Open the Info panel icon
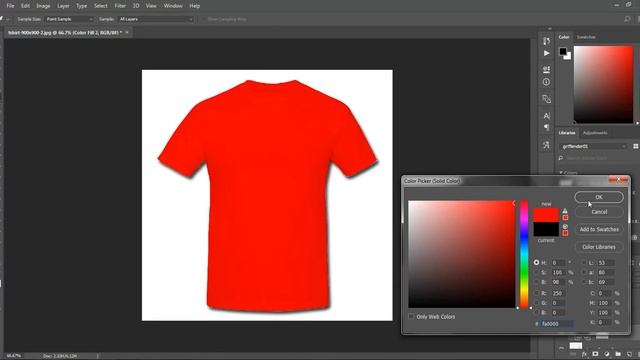Viewport: 640px width, 360px height. tap(547, 82)
